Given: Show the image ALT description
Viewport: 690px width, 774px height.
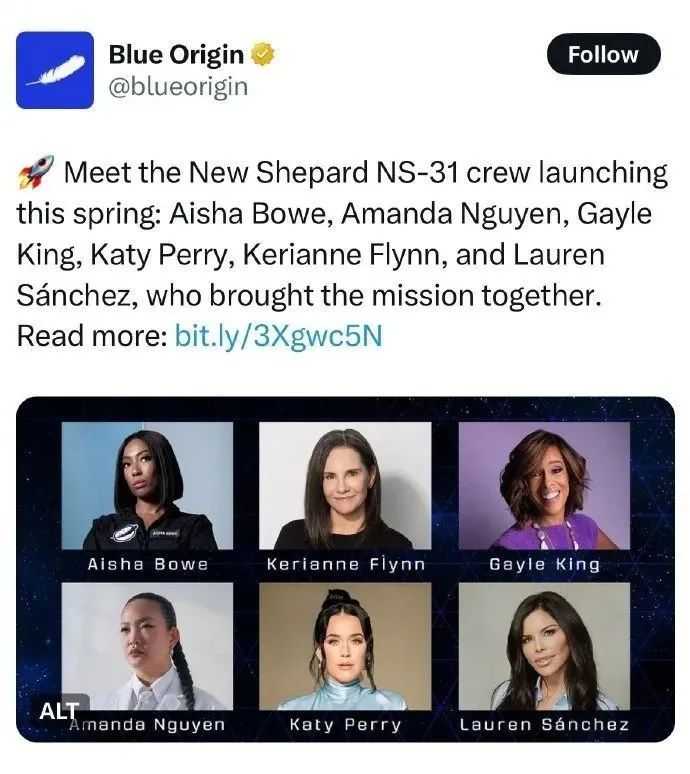Looking at the screenshot, I should 59,711.
